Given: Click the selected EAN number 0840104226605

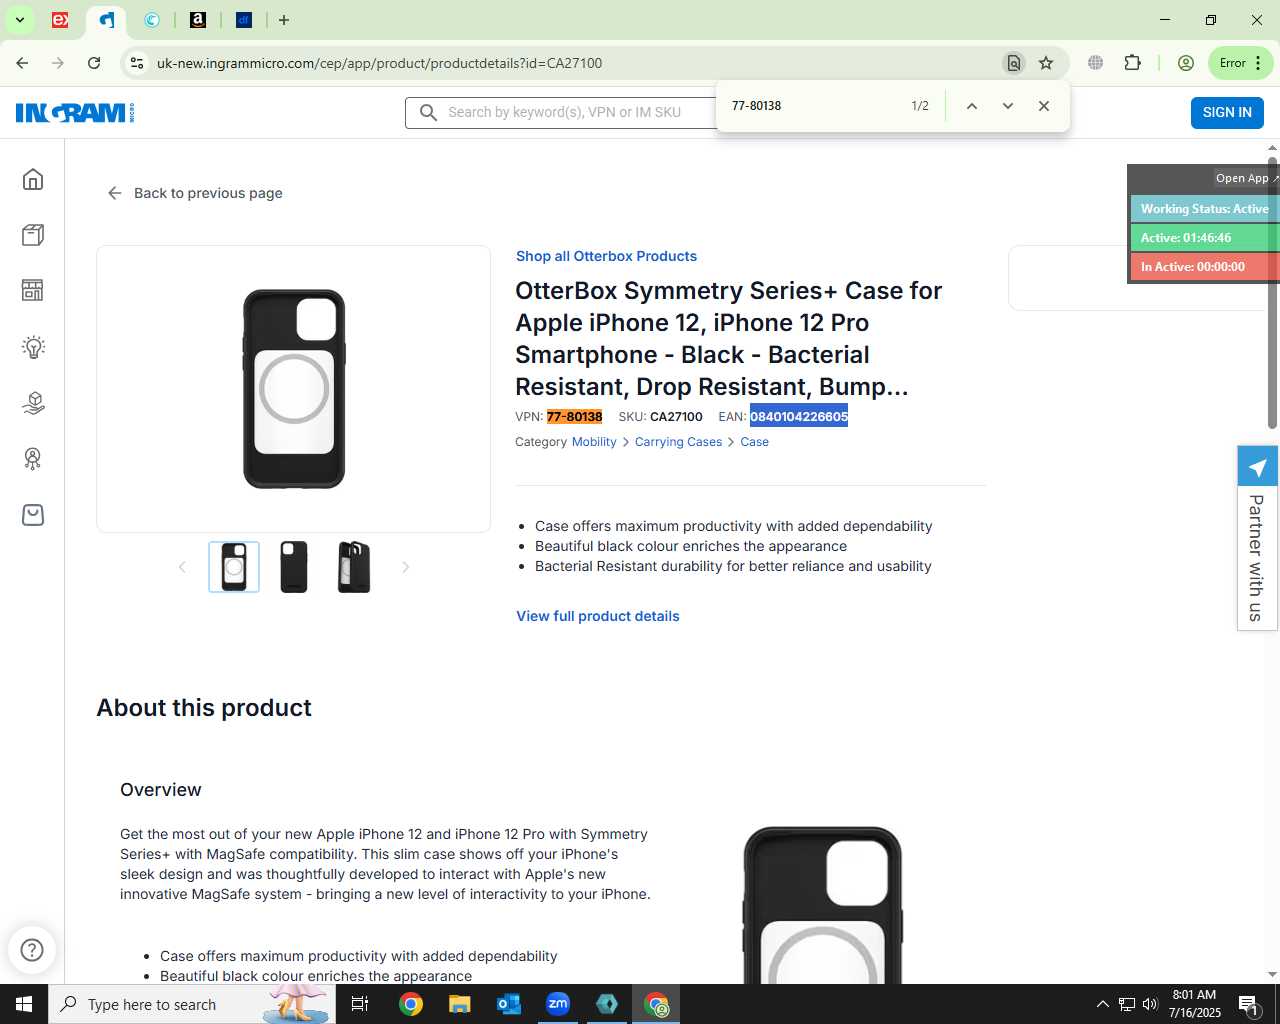Looking at the screenshot, I should tap(798, 417).
